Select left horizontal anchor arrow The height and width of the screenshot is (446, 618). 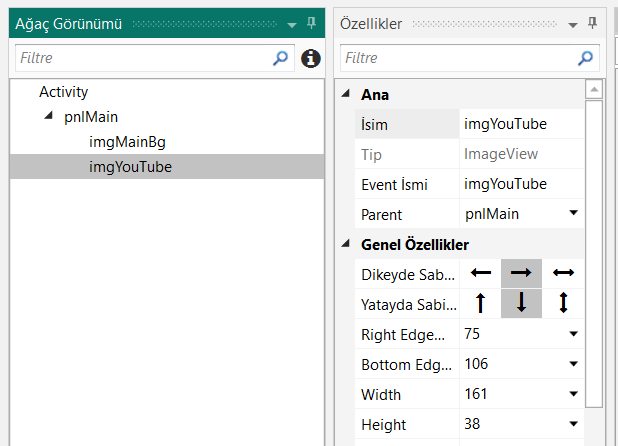[x=481, y=273]
